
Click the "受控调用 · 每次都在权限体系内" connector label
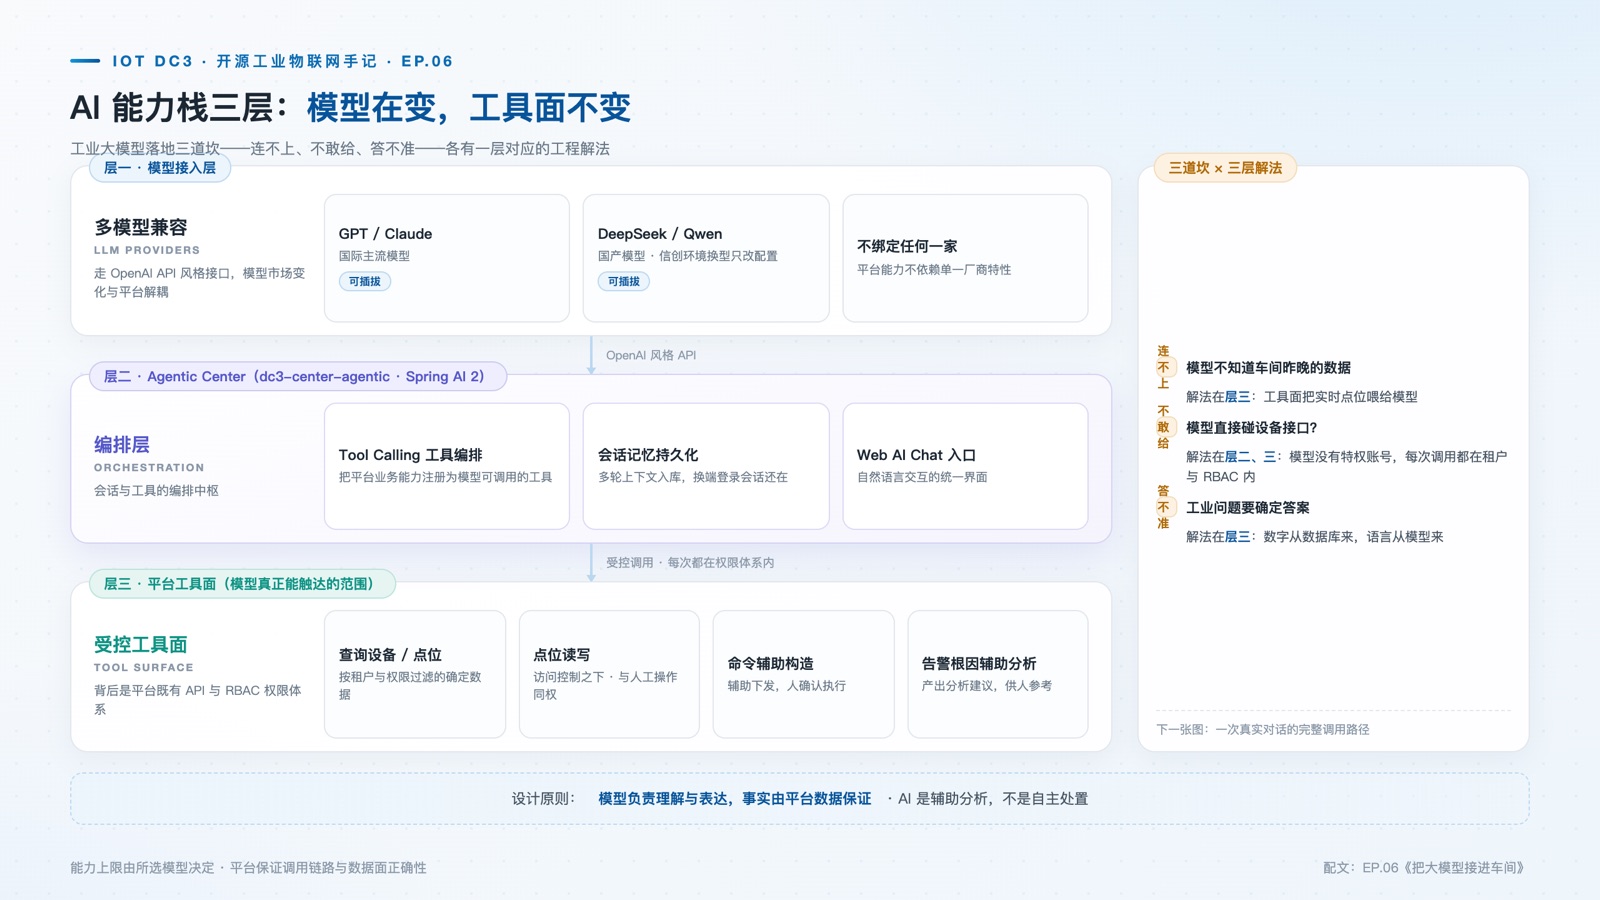tap(690, 563)
